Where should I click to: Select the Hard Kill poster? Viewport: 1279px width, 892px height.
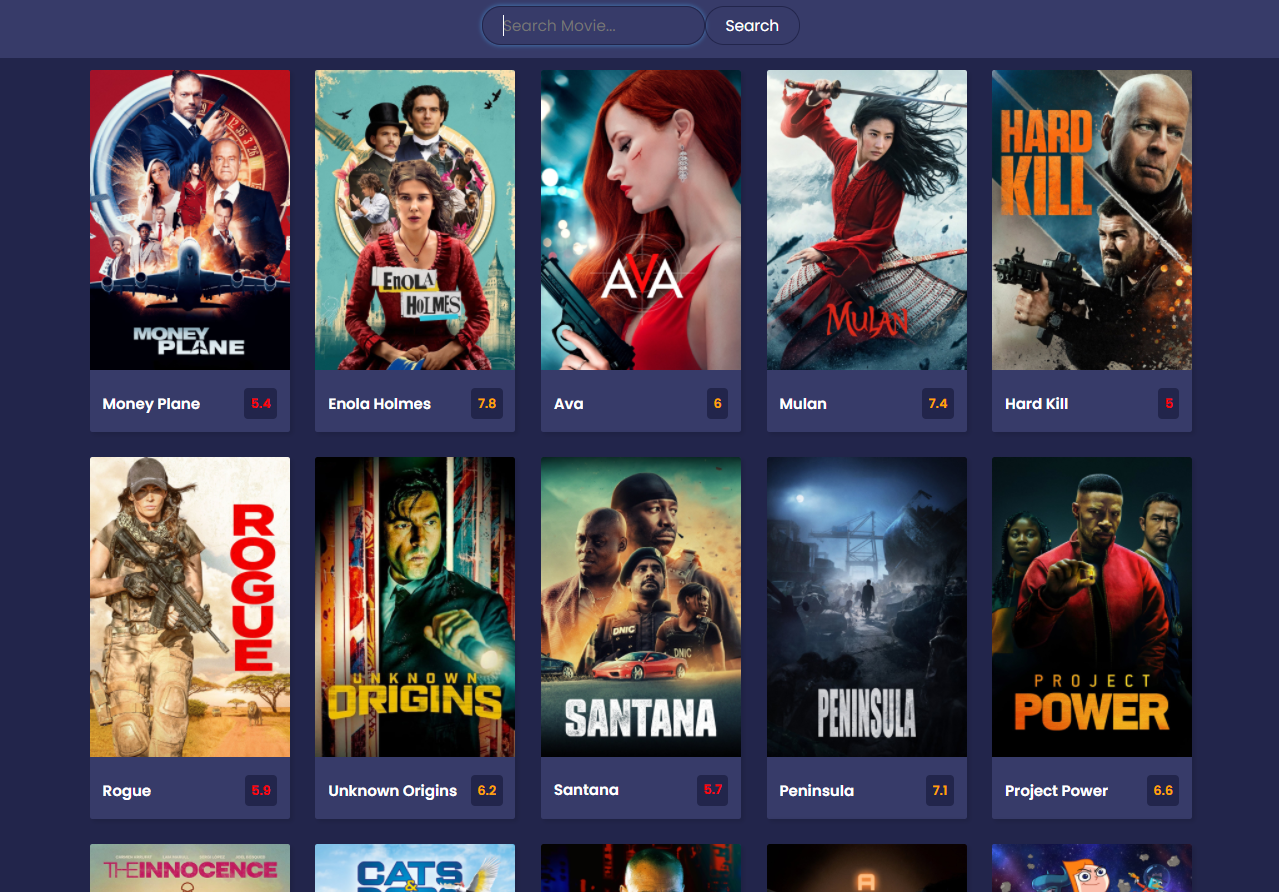1092,220
